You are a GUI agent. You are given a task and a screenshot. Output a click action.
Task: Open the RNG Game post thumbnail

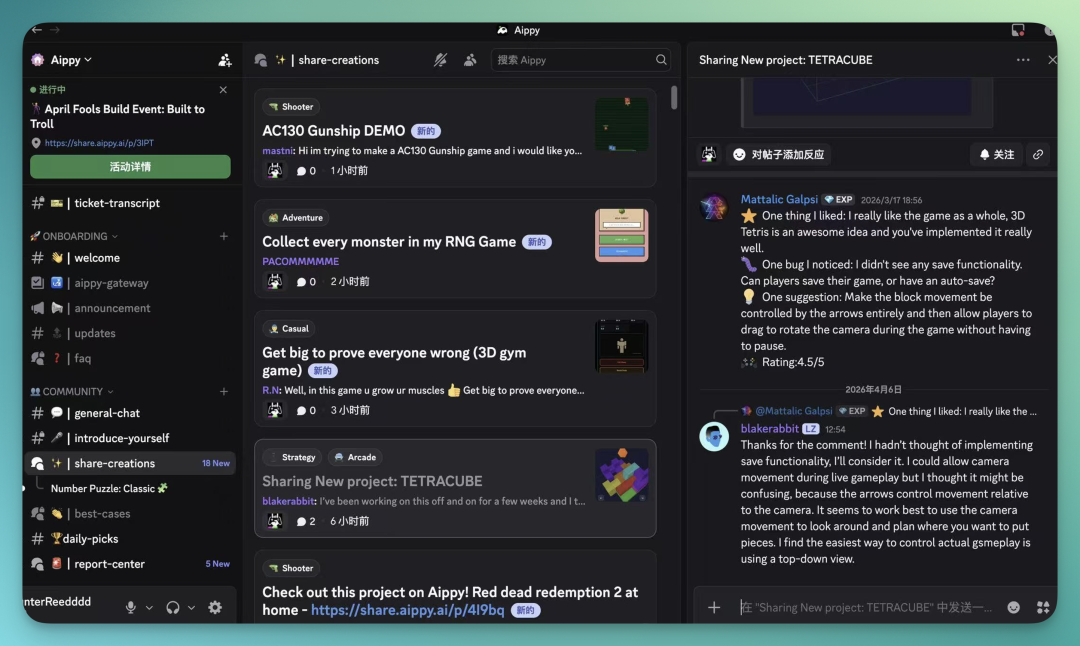click(x=621, y=236)
